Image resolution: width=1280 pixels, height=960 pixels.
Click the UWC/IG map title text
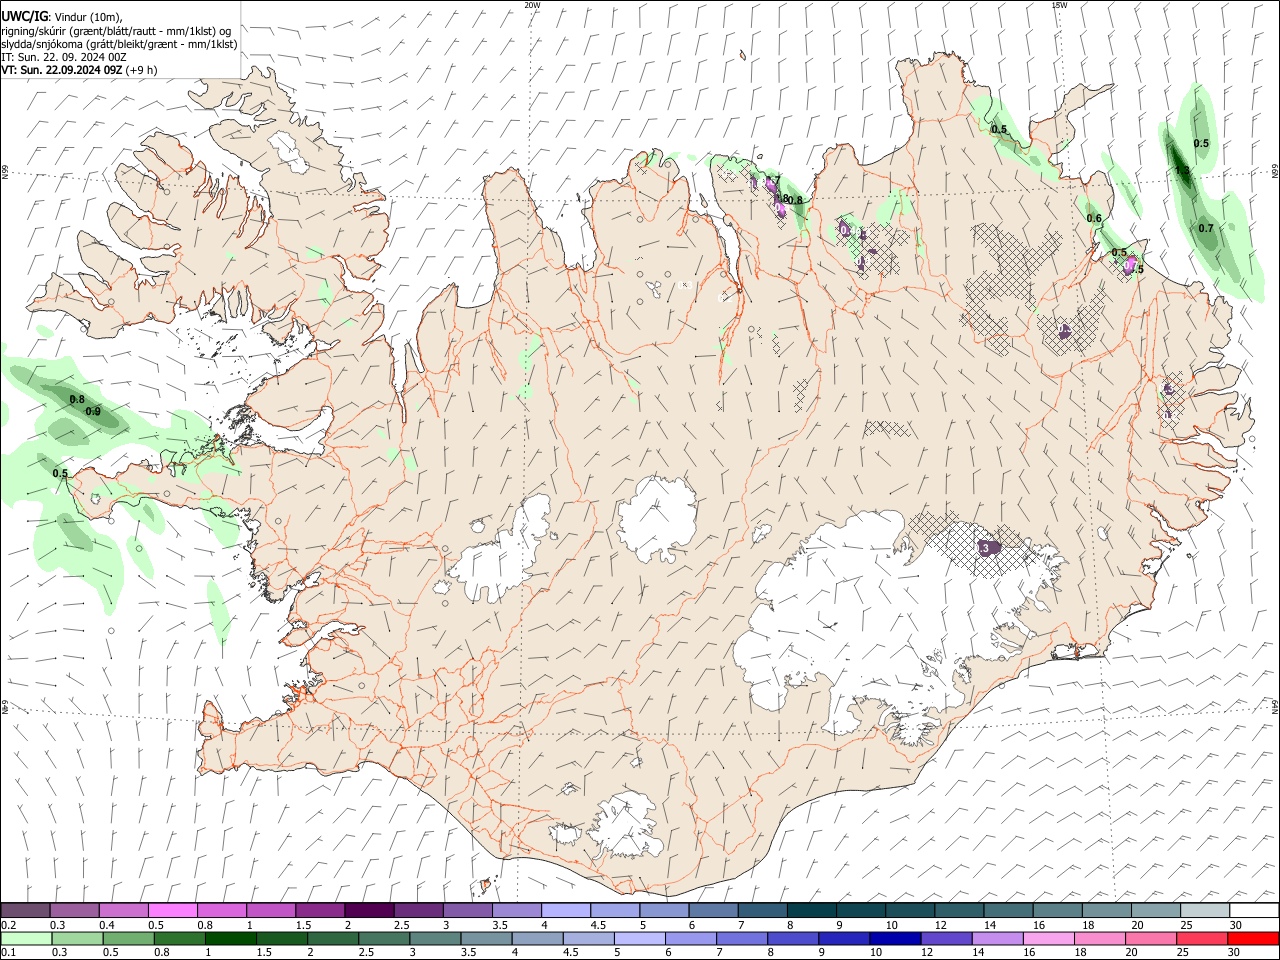(x=24, y=17)
